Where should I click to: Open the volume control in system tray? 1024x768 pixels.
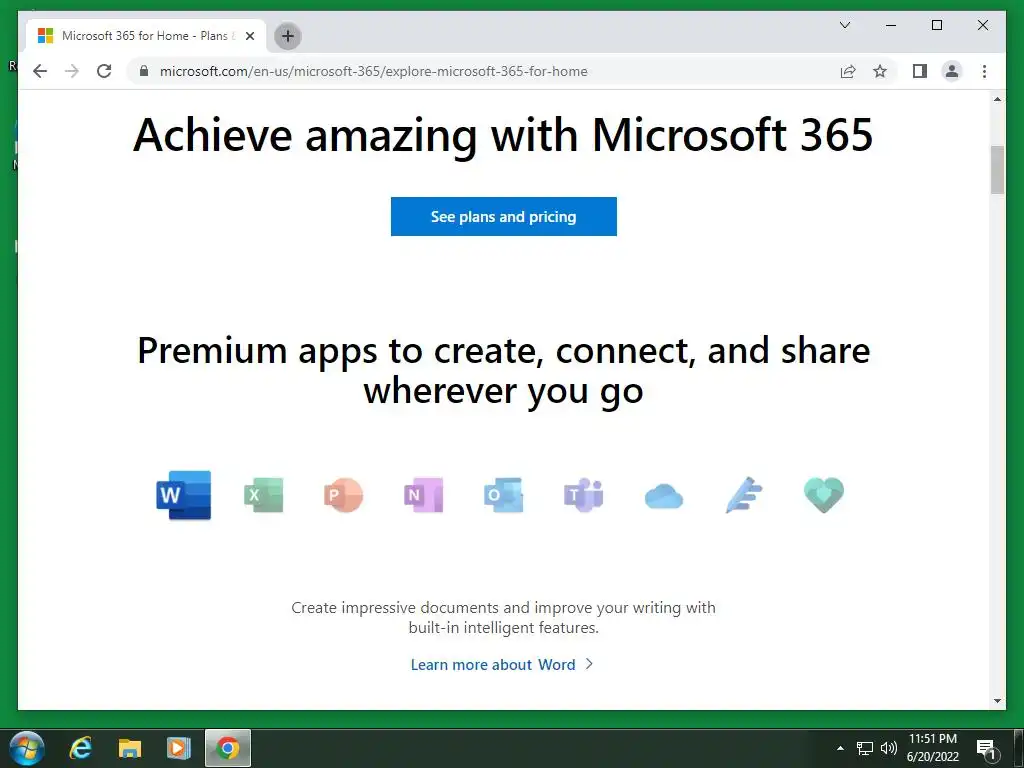pyautogui.click(x=888, y=748)
